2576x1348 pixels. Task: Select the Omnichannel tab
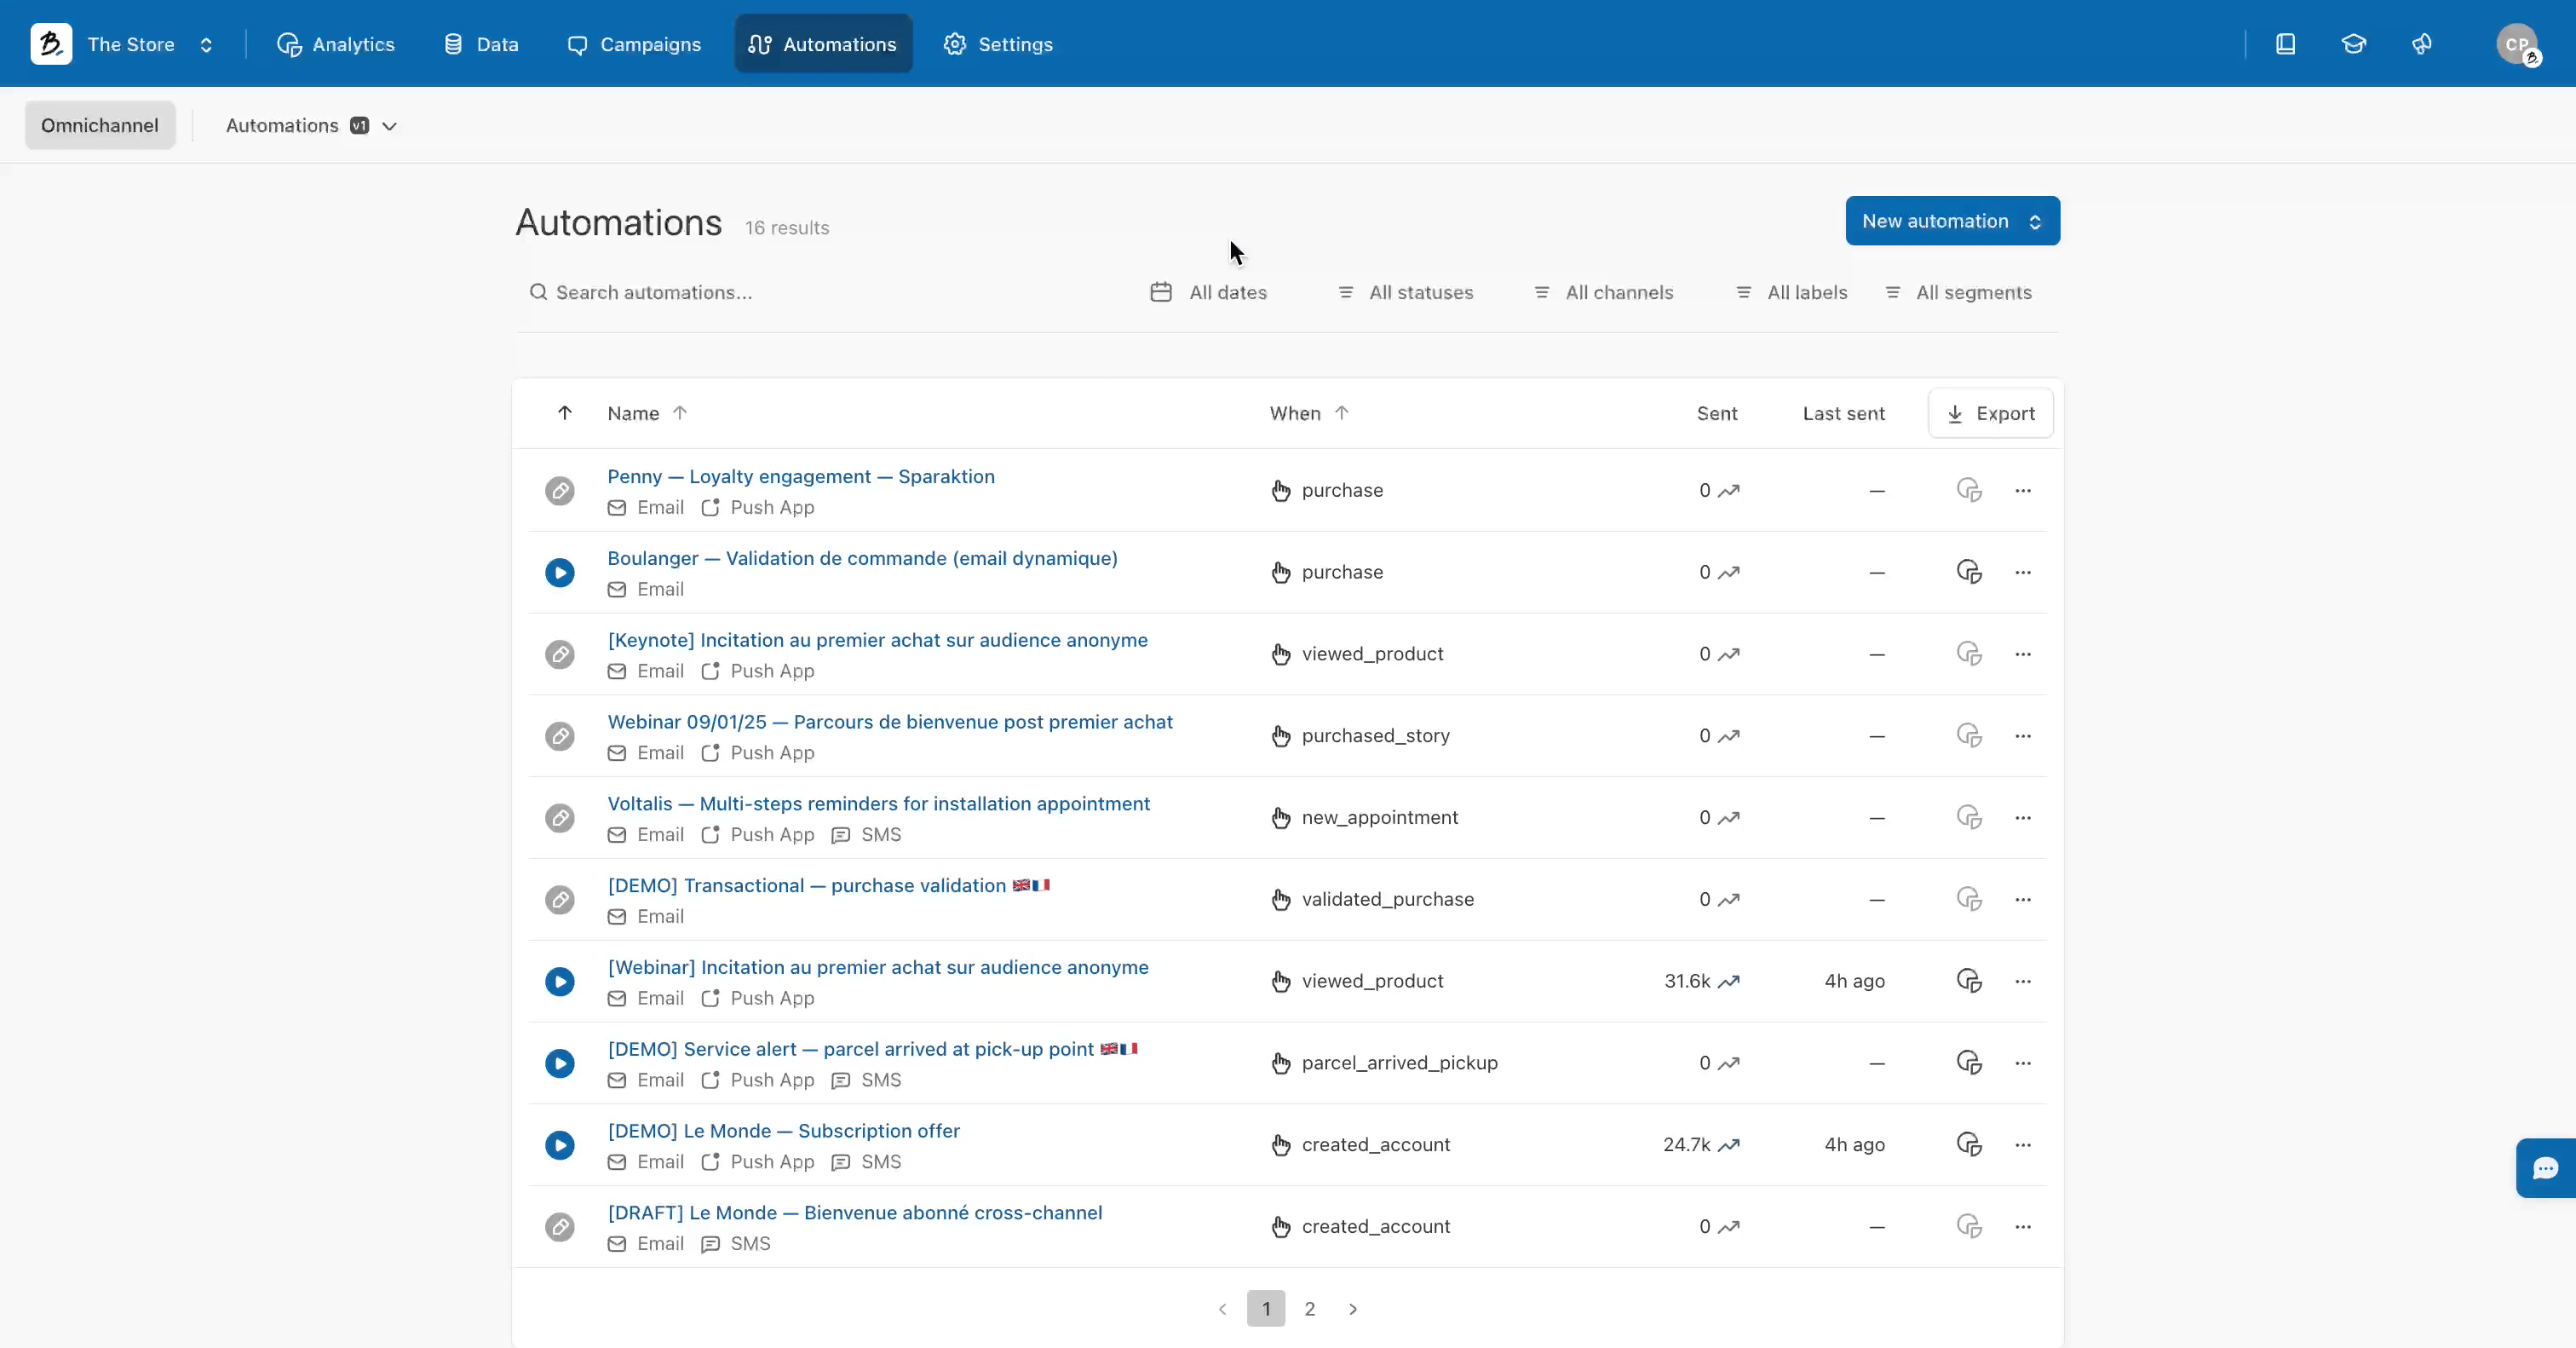[100, 125]
